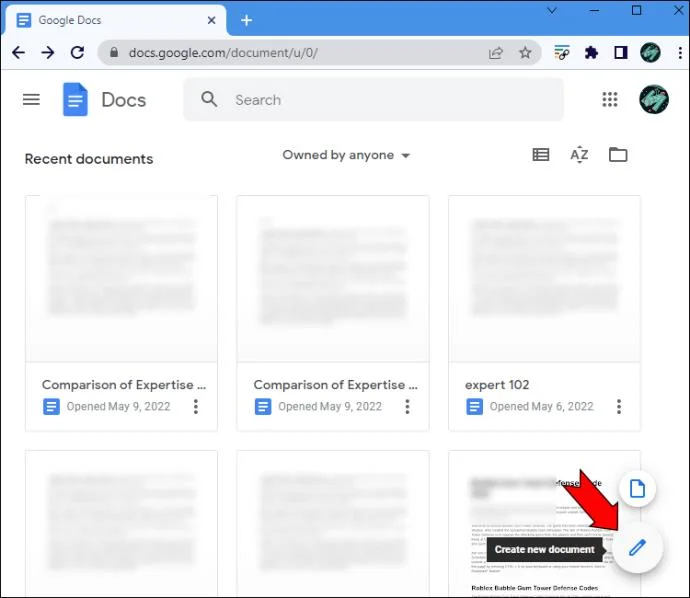Click the pencil create new document button
Viewport: 690px width, 598px height.
pyautogui.click(x=637, y=548)
